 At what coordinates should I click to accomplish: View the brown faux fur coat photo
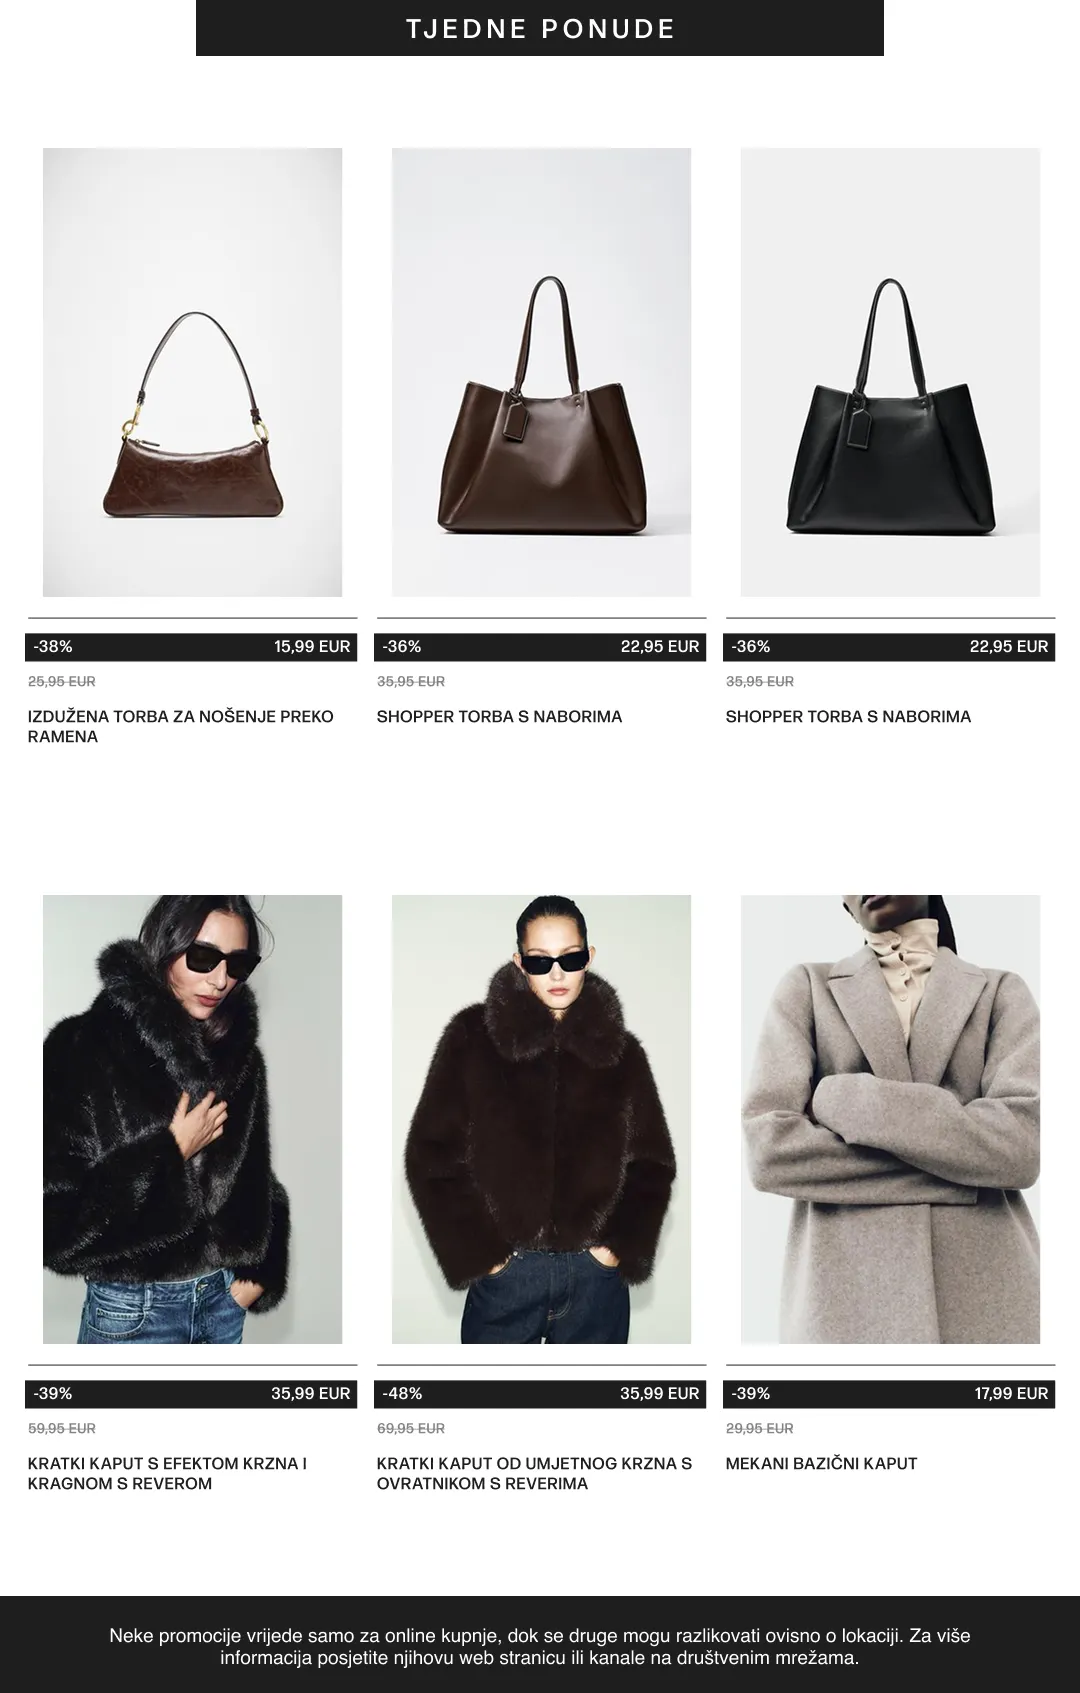click(x=541, y=1119)
